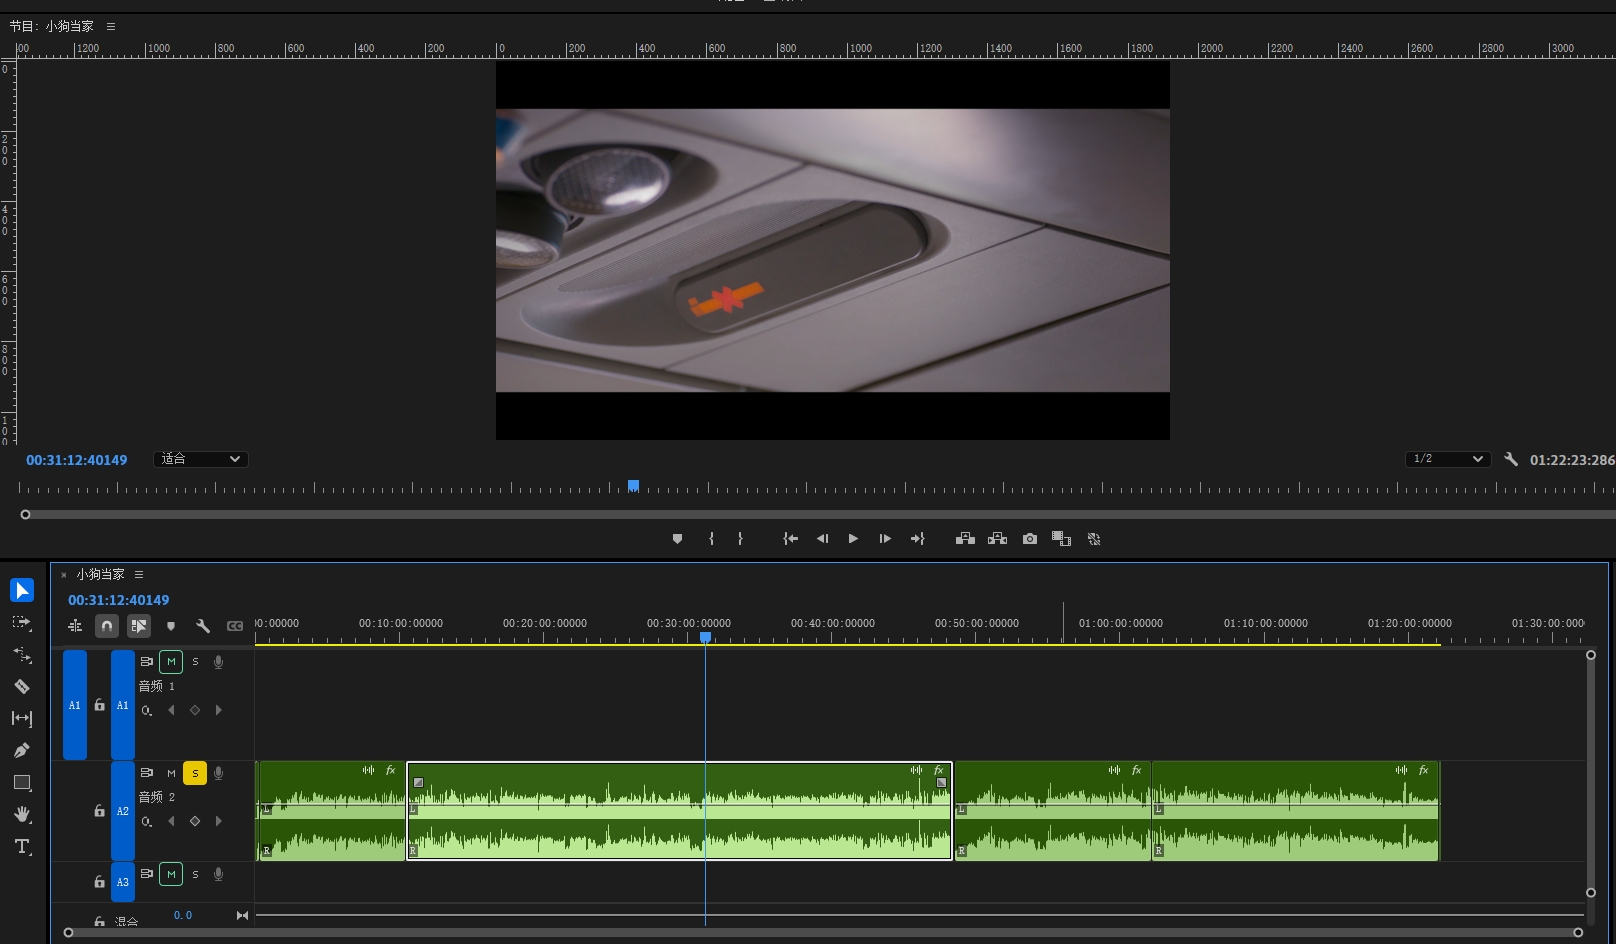
Task: Select the Type tool
Action: [x=22, y=847]
